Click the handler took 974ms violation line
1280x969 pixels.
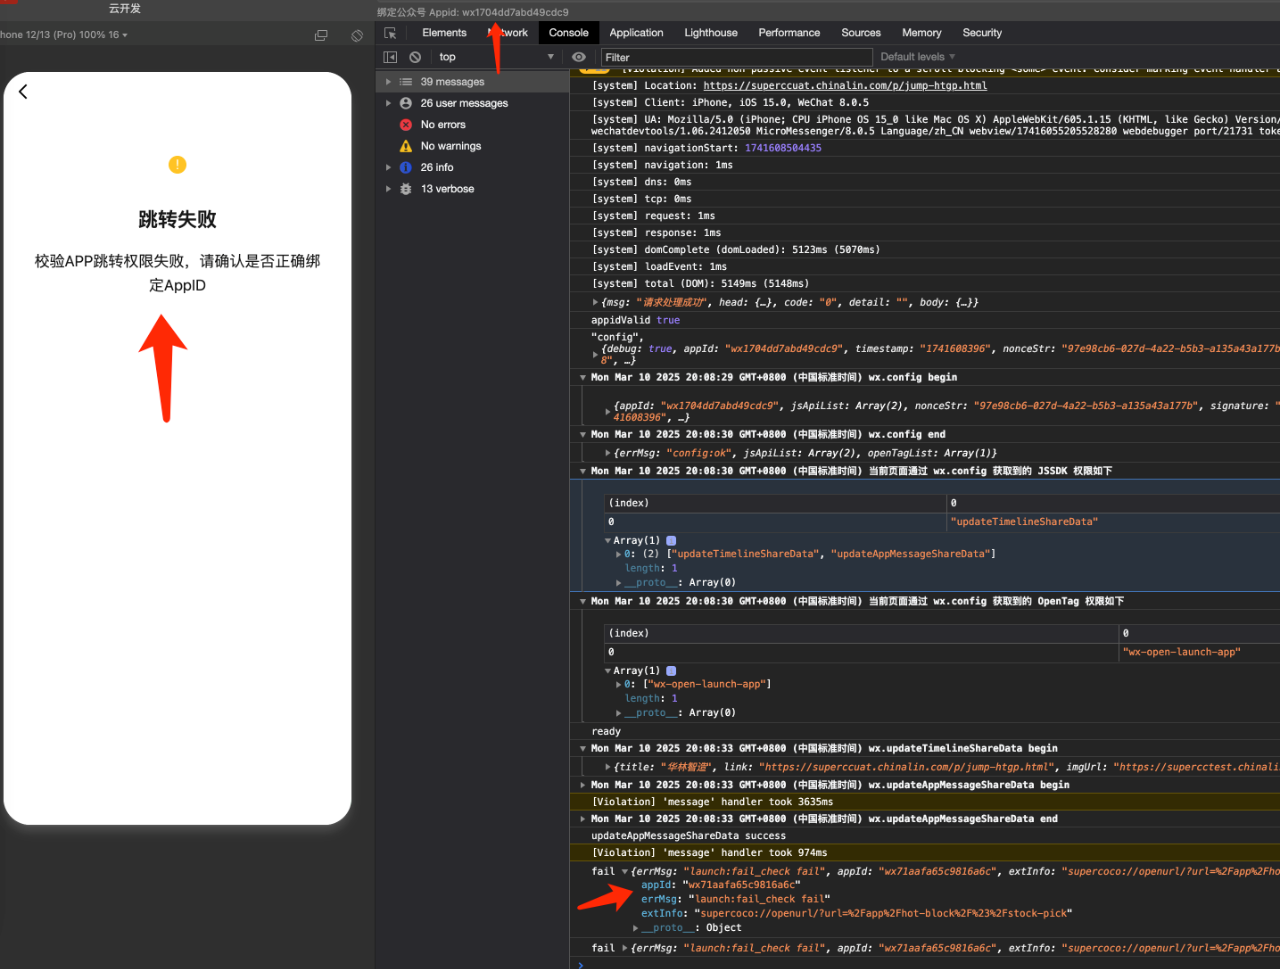(x=709, y=853)
